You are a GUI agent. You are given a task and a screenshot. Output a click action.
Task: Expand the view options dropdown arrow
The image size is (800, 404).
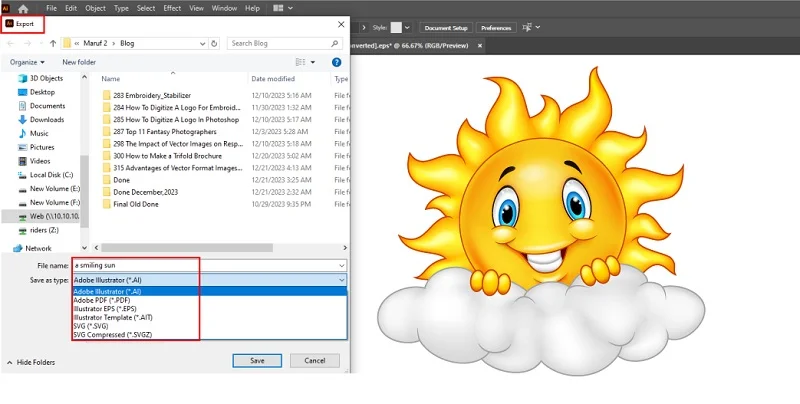pyautogui.click(x=313, y=62)
